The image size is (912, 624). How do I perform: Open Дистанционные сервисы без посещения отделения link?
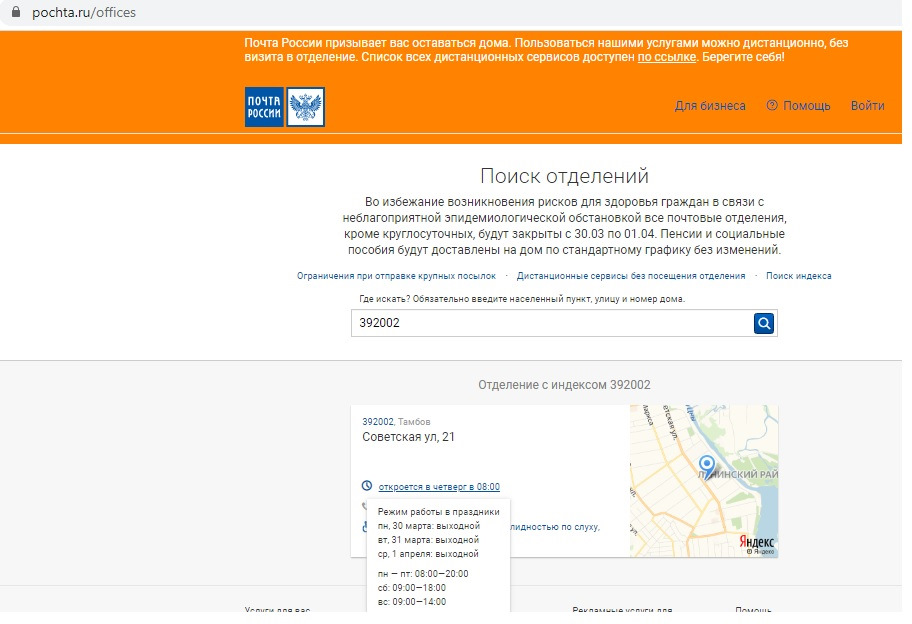click(630, 276)
